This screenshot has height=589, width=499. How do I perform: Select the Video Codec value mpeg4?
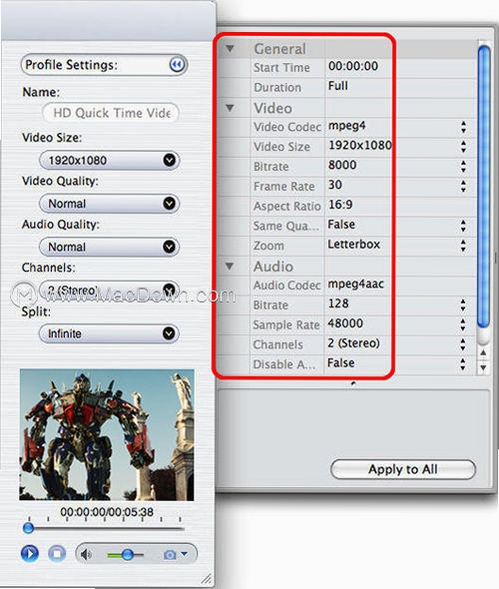[347, 125]
